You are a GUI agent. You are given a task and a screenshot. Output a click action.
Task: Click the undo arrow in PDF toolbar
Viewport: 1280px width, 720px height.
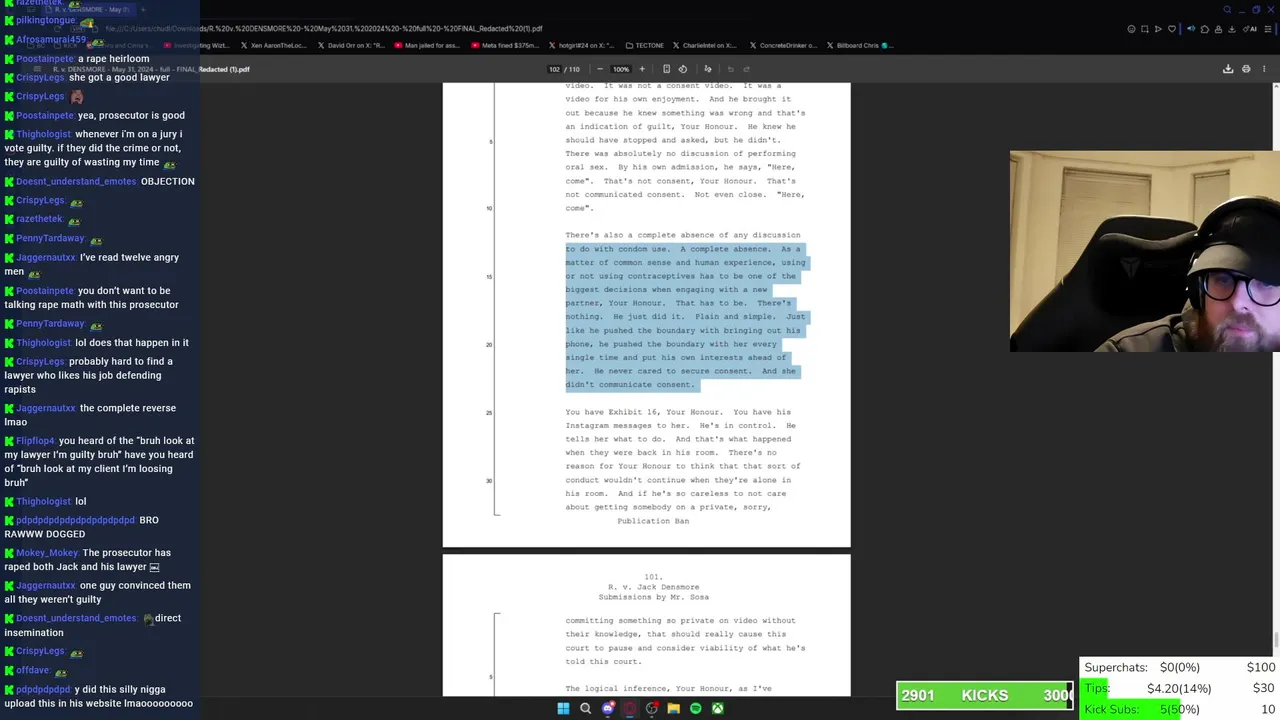730,69
